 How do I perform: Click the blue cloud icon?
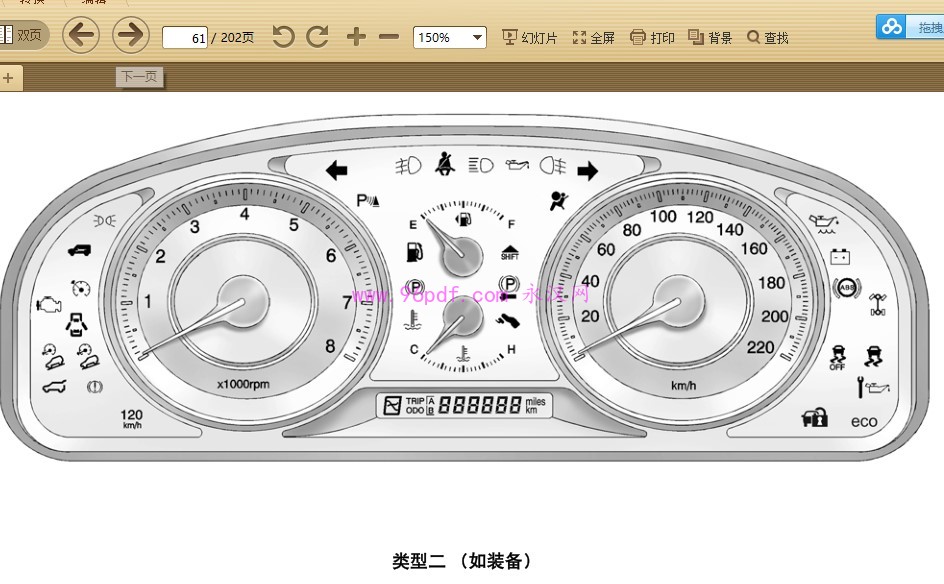coord(891,27)
